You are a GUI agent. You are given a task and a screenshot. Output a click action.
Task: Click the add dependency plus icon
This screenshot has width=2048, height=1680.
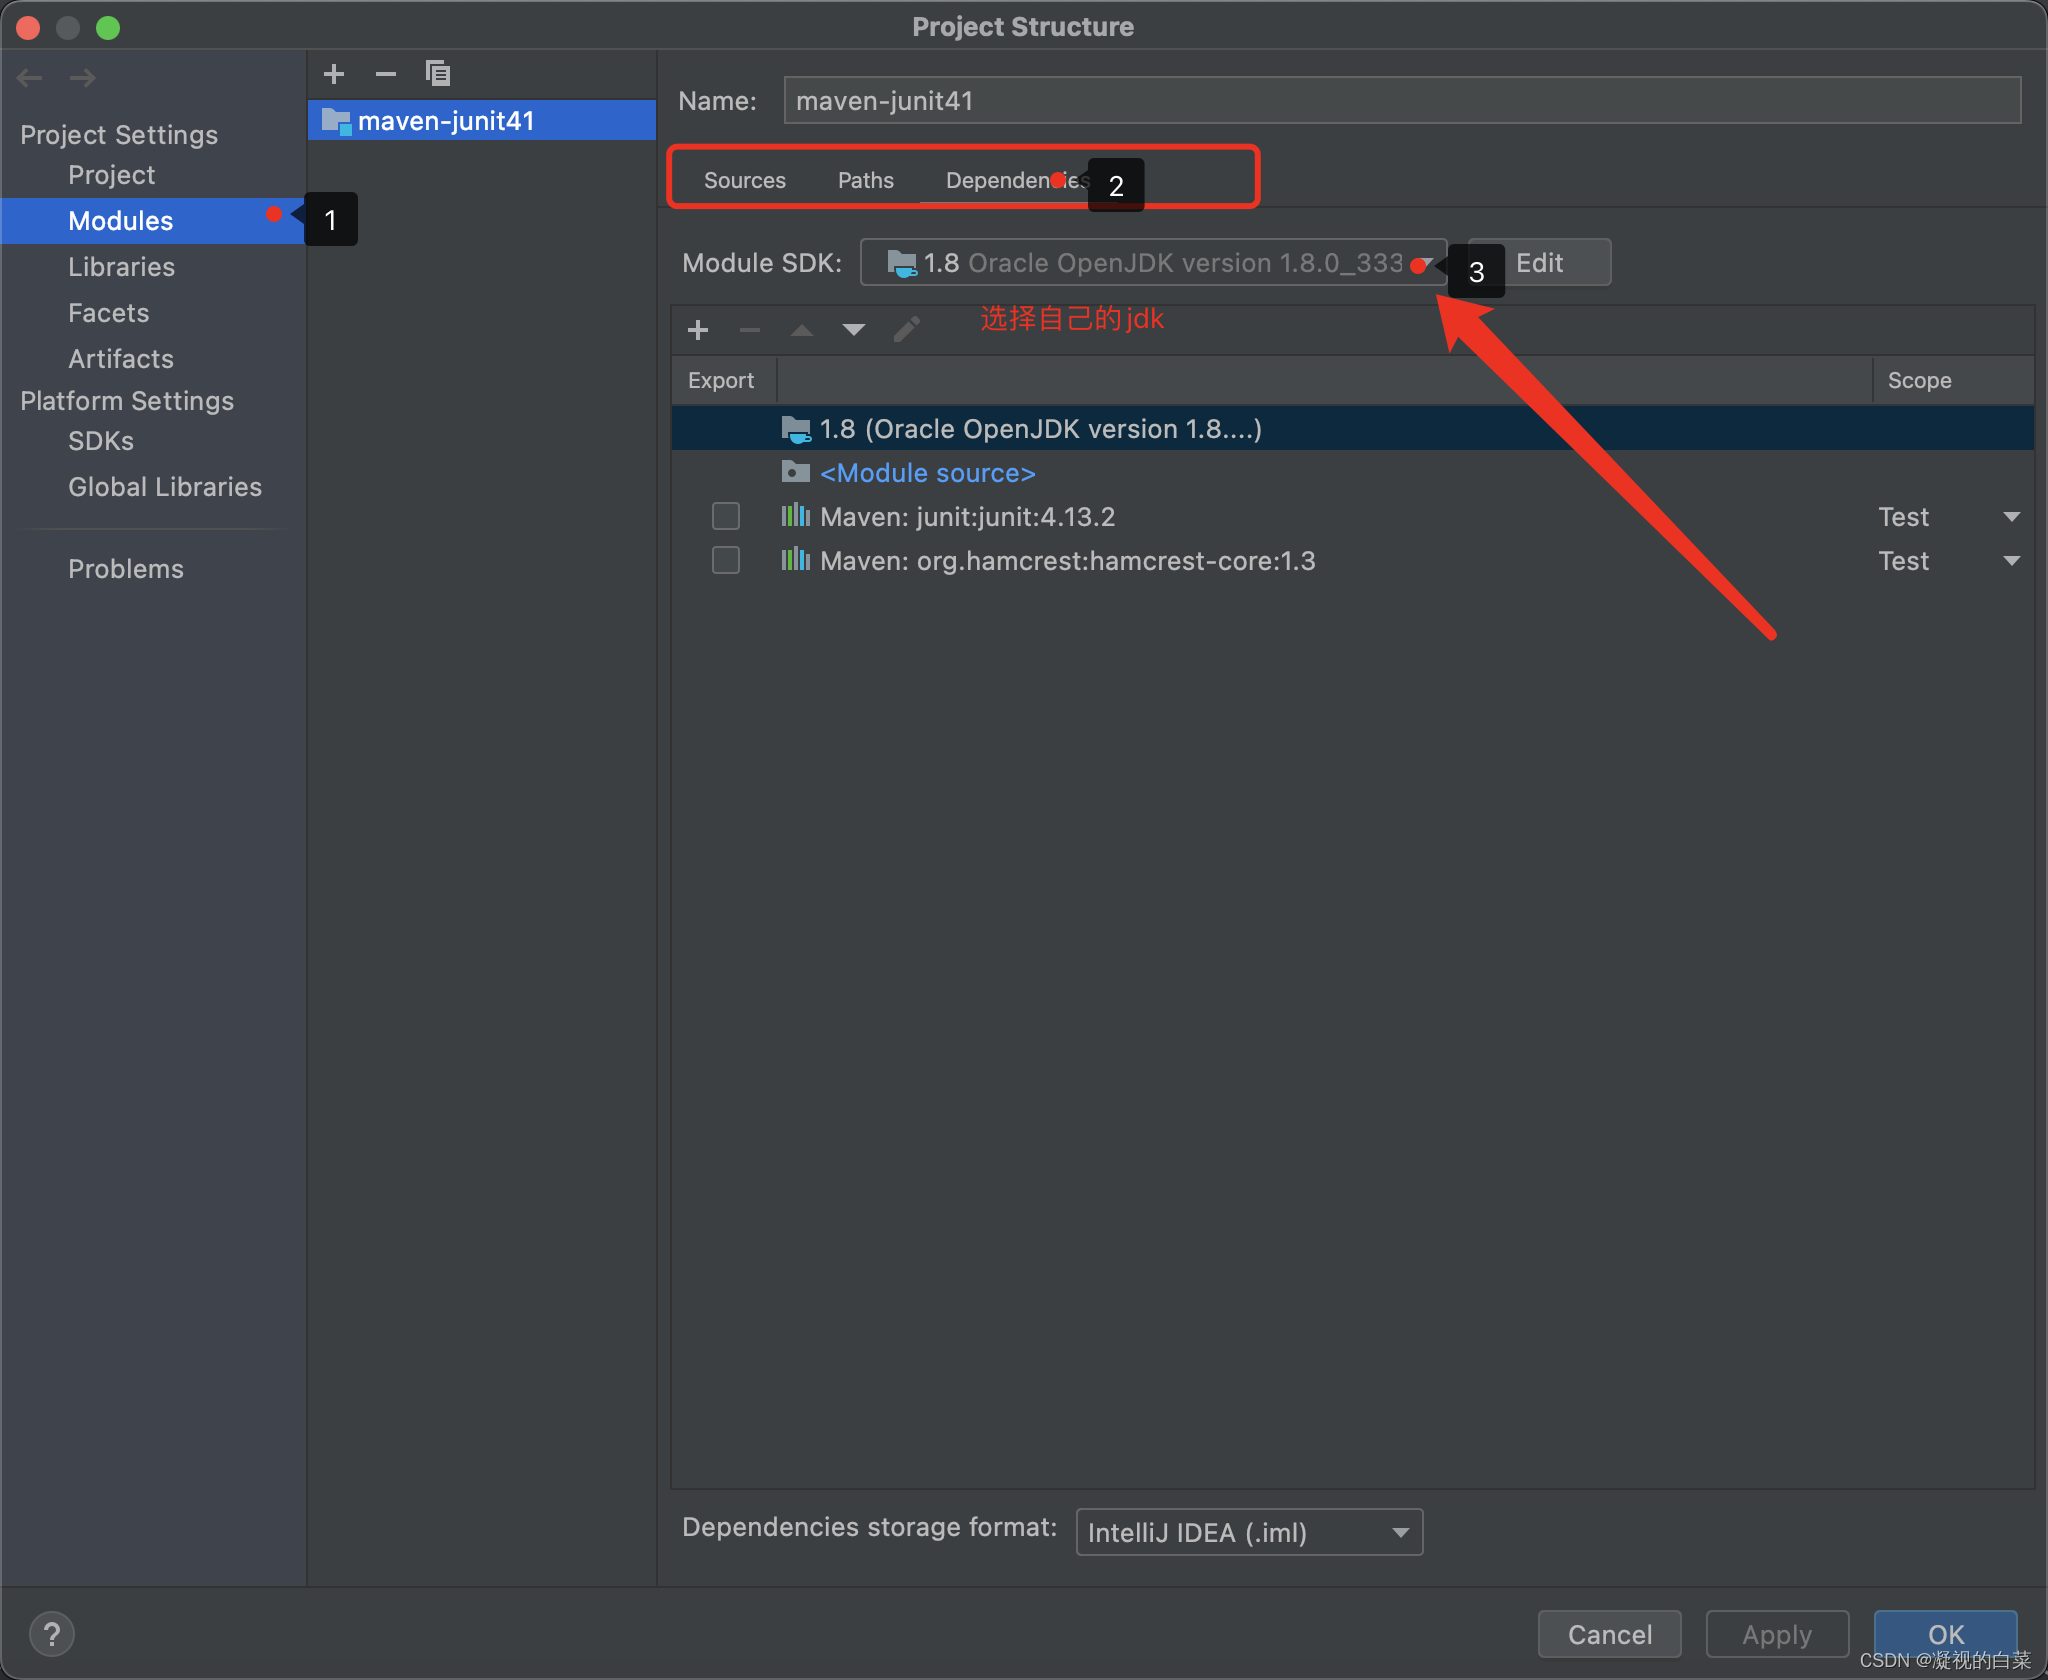(698, 330)
